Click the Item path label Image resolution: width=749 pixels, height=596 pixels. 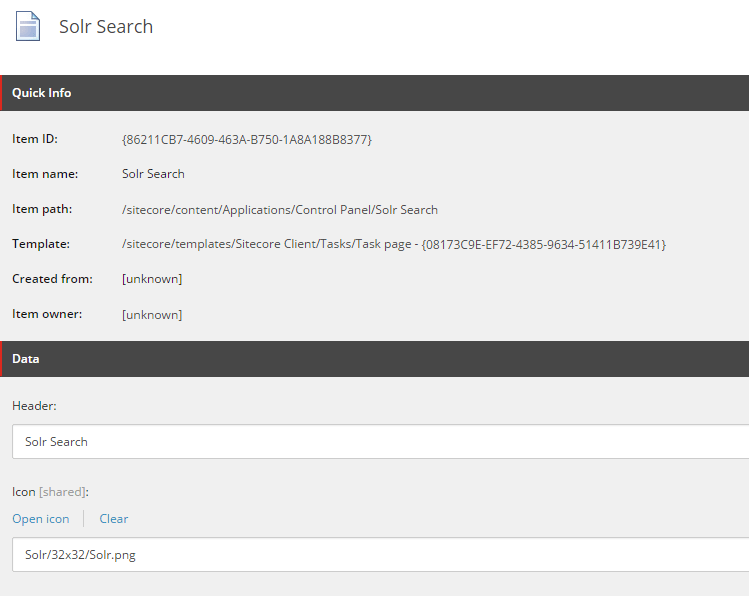(42, 209)
